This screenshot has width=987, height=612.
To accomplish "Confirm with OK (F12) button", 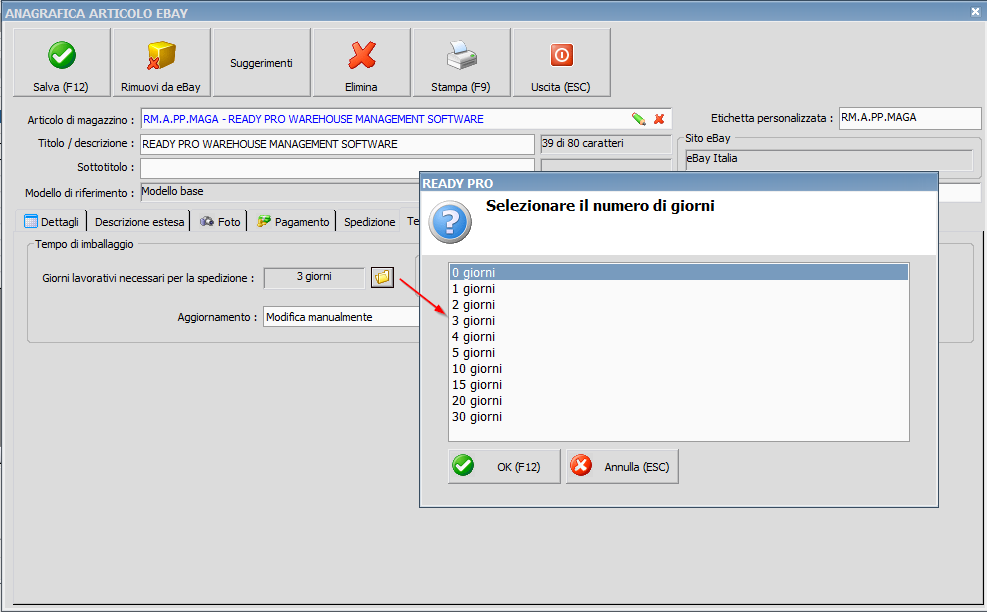I will click(504, 467).
